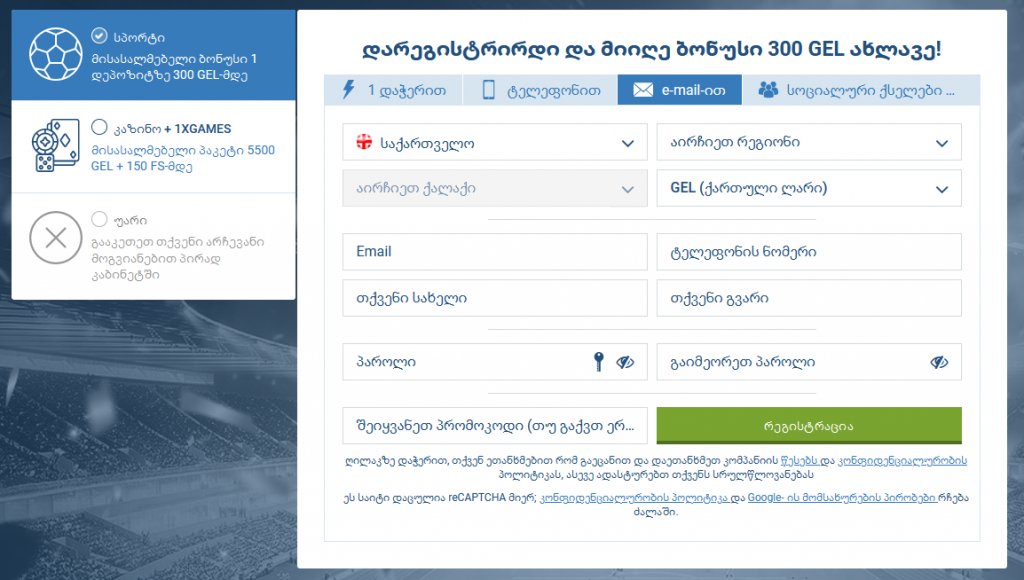The image size is (1024, 580).
Task: Select the Sport bonus radio option
Action: (x=99, y=34)
